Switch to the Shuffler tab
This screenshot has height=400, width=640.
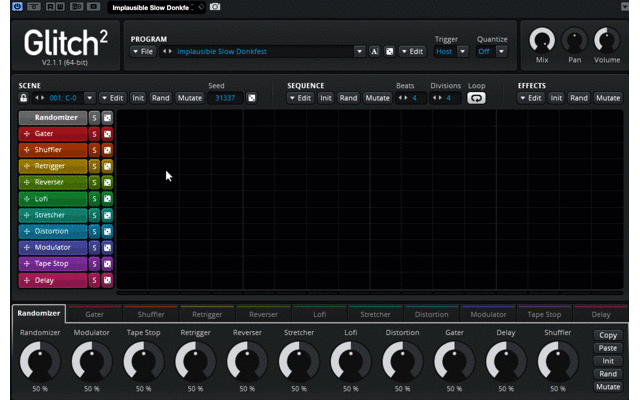point(151,314)
